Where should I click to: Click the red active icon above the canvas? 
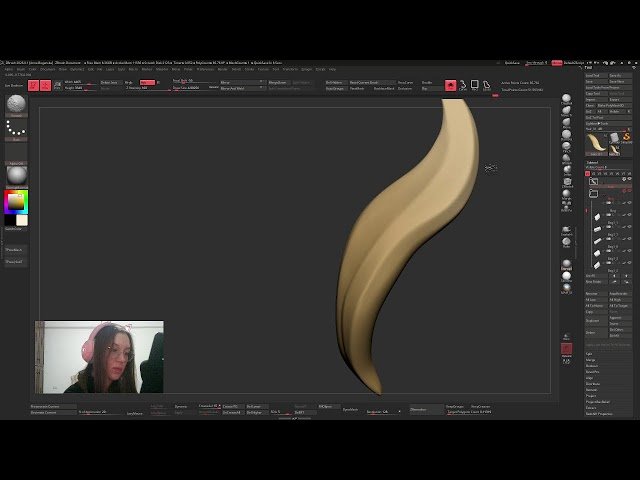click(x=450, y=86)
